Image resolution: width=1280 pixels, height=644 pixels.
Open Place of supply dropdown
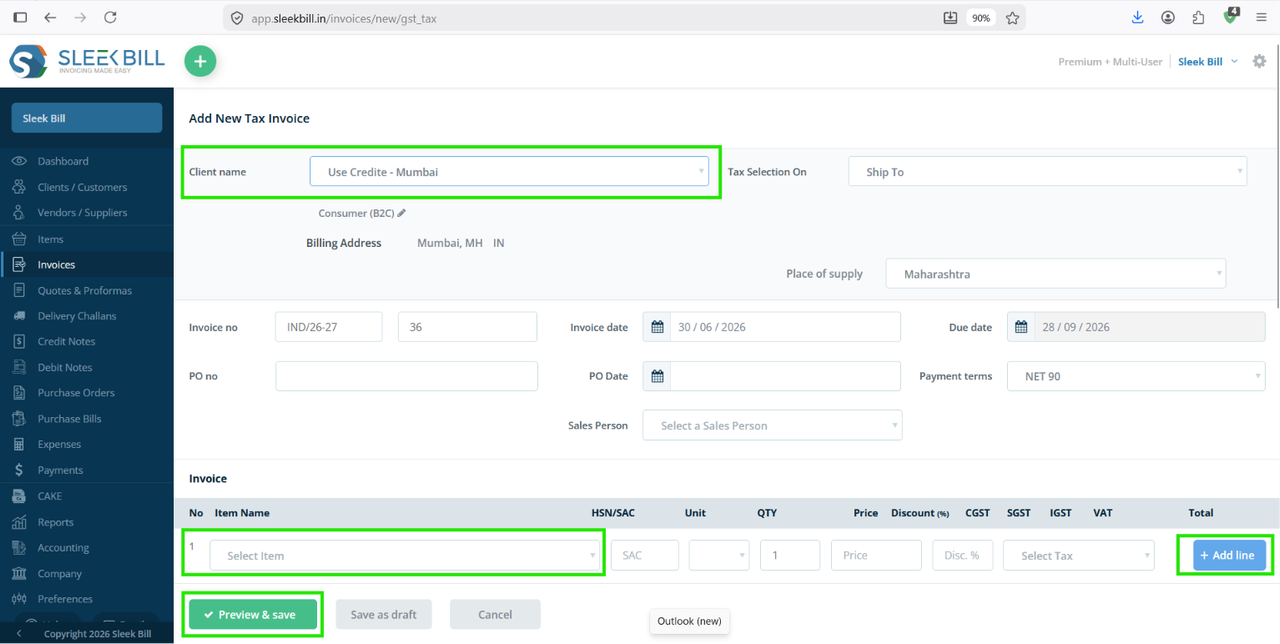coord(1056,274)
